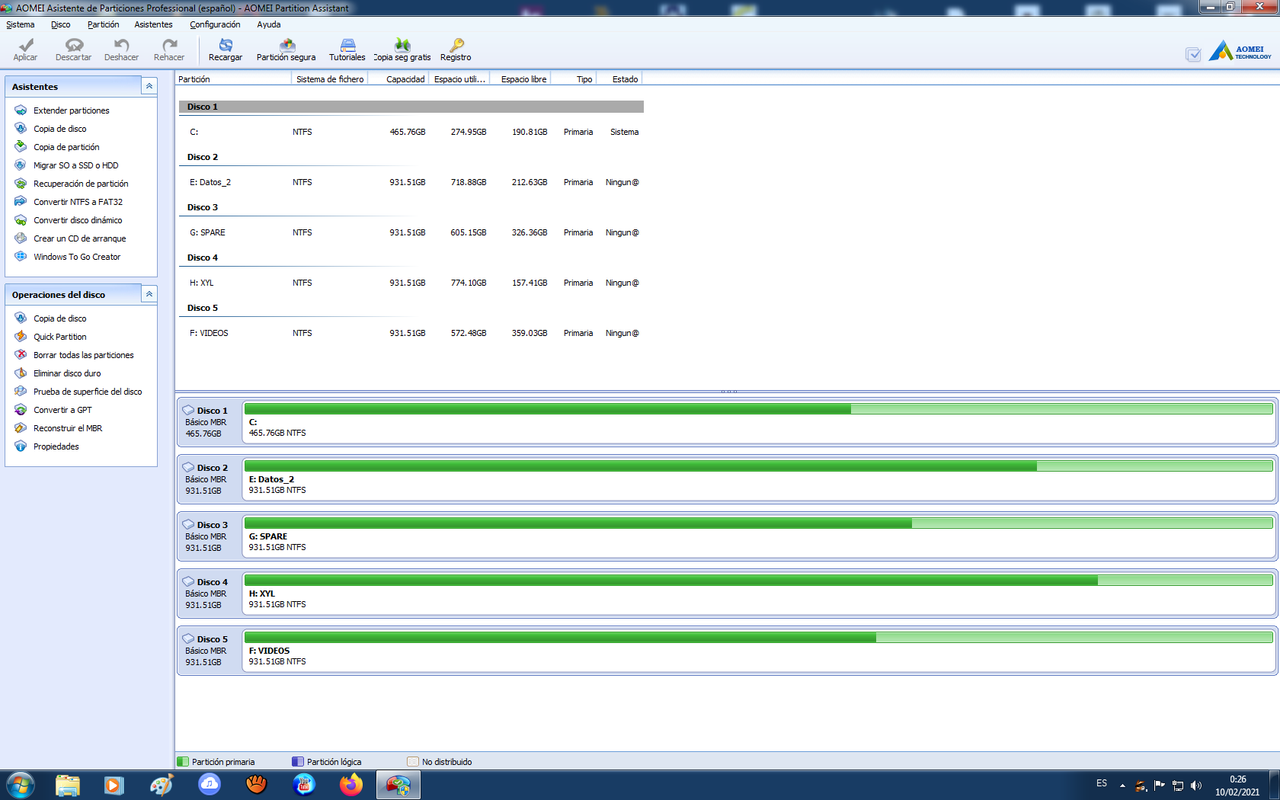Select the G: SPARE partition row
Image resolution: width=1280 pixels, height=800 pixels.
pyautogui.click(x=411, y=232)
